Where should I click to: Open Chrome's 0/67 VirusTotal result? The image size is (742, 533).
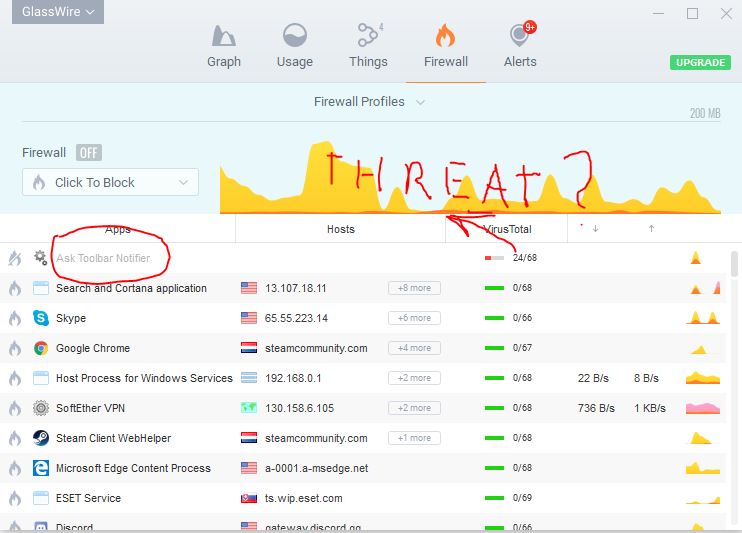[522, 348]
